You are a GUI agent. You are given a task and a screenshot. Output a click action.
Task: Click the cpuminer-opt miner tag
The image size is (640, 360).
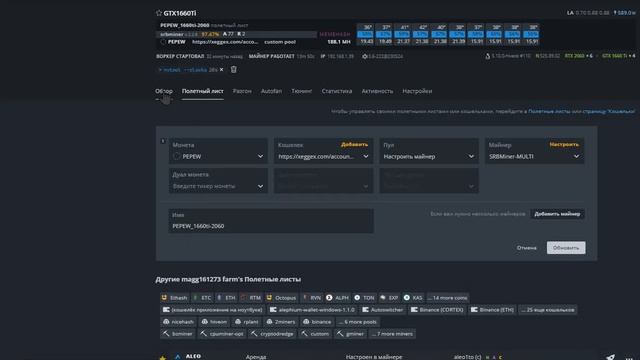coord(222,333)
